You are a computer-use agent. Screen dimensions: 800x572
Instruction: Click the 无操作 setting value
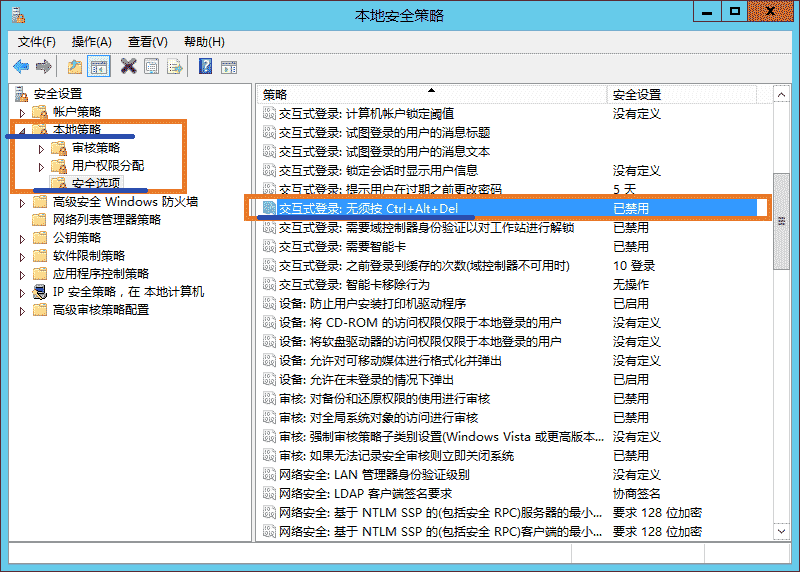point(631,285)
